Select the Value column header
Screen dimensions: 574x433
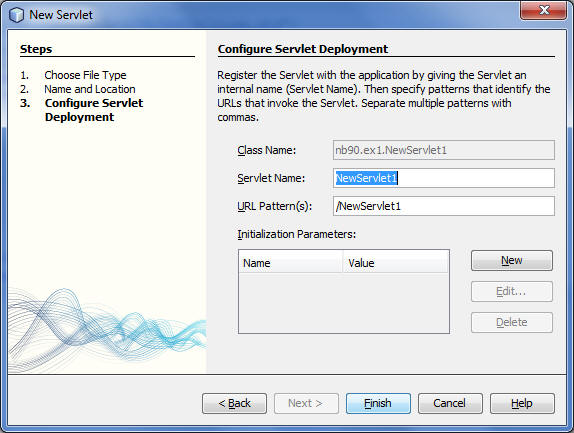tap(395, 263)
